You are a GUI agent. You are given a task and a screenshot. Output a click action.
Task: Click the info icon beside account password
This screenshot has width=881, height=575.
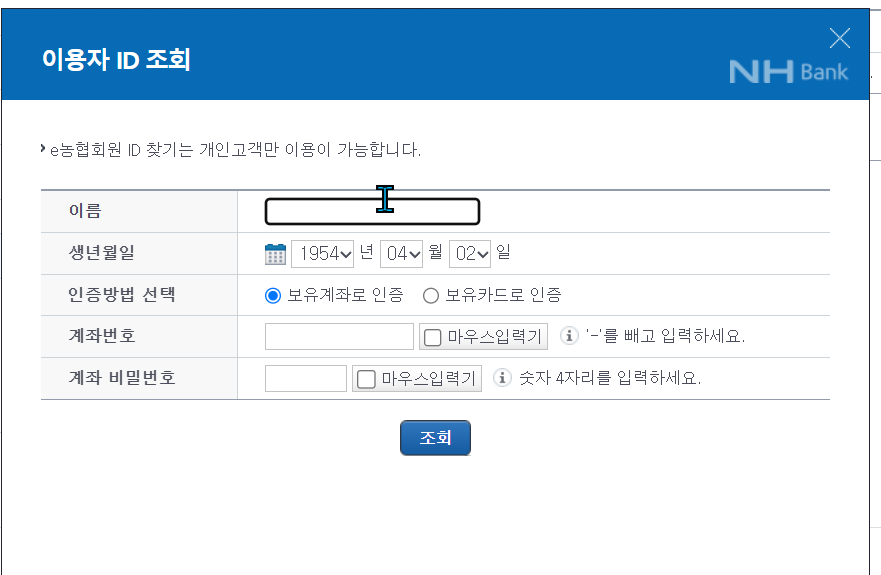pos(502,377)
